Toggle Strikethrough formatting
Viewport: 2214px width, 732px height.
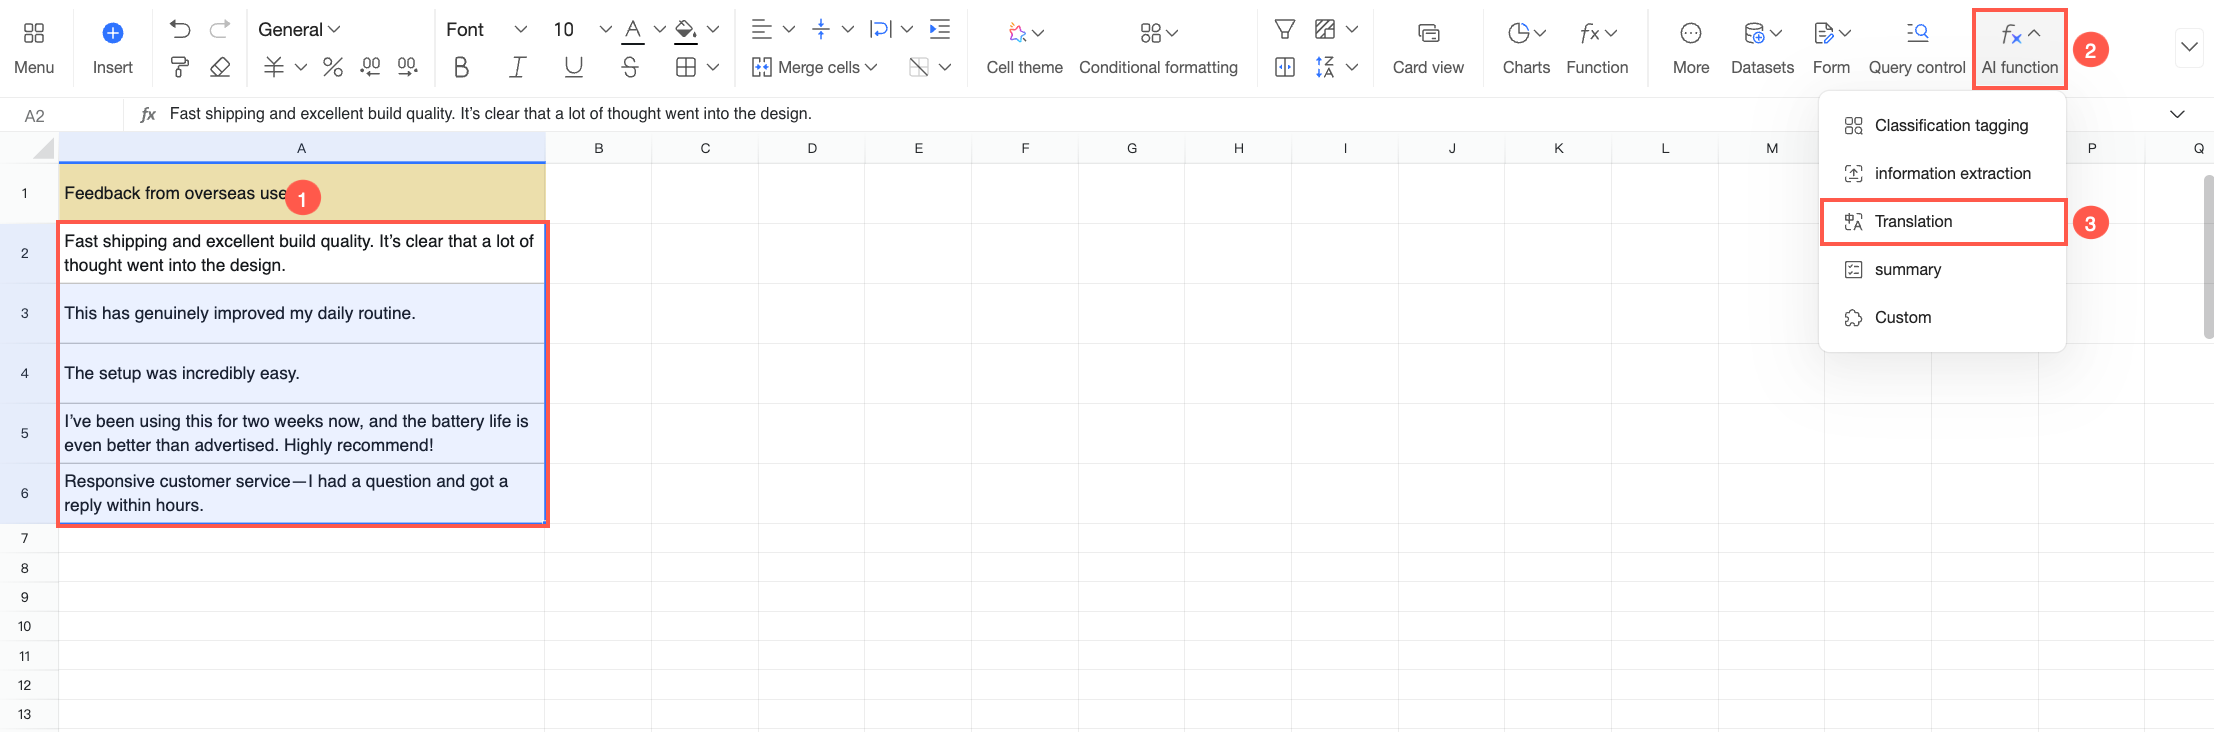click(629, 67)
